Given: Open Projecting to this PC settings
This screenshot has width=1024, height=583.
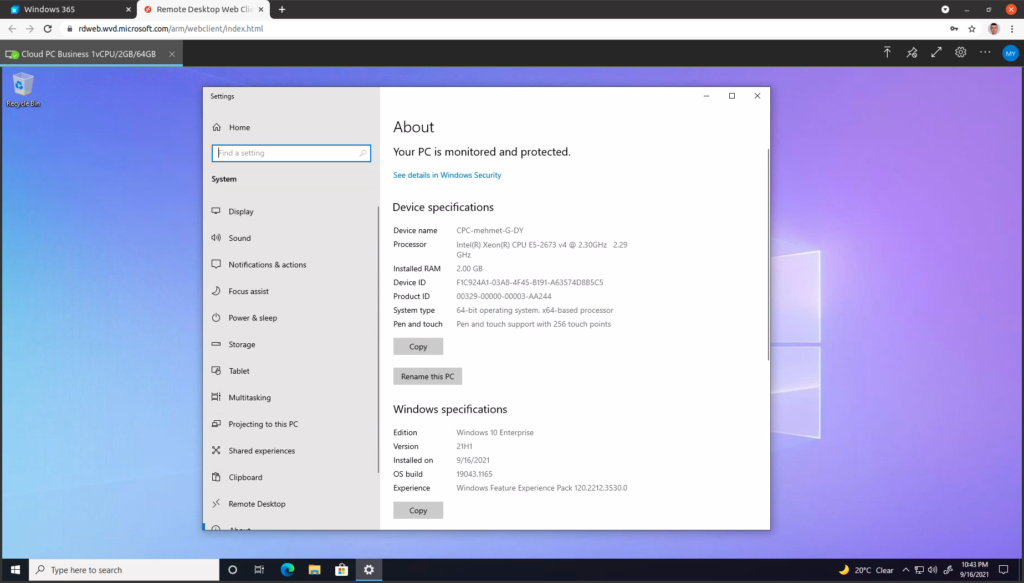Looking at the screenshot, I should tap(255, 424).
